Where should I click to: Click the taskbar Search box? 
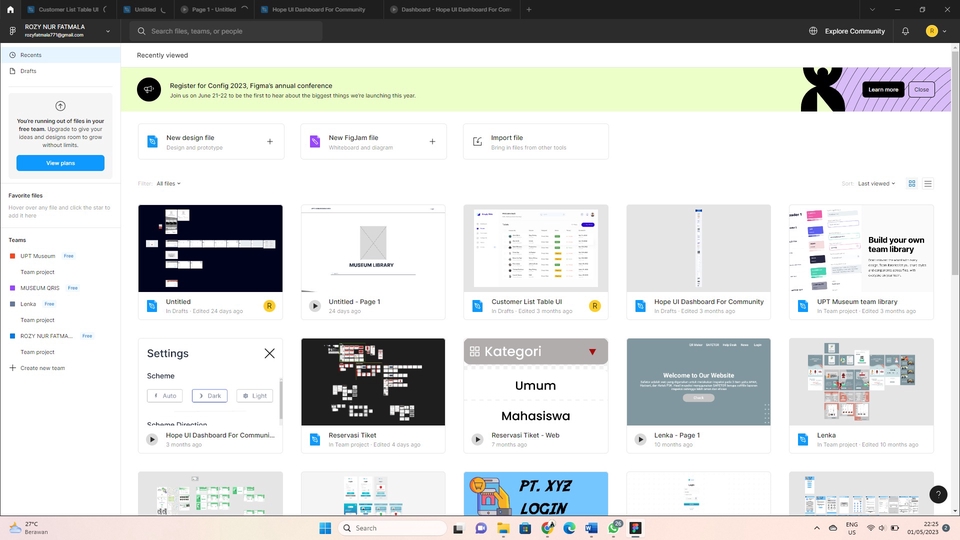[x=392, y=528]
